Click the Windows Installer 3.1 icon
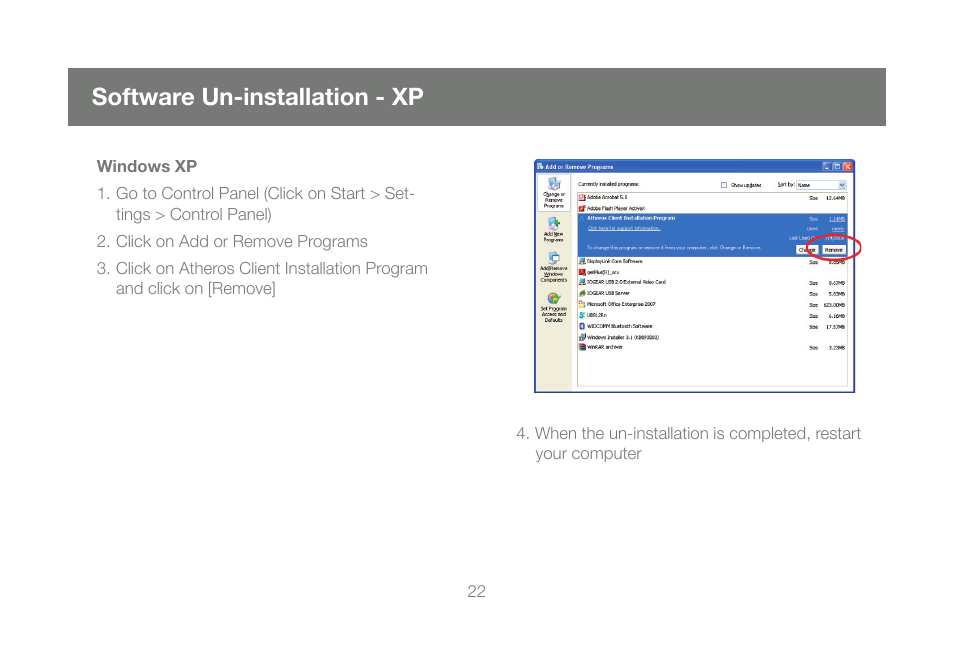The height and width of the screenshot is (665, 954). point(582,337)
